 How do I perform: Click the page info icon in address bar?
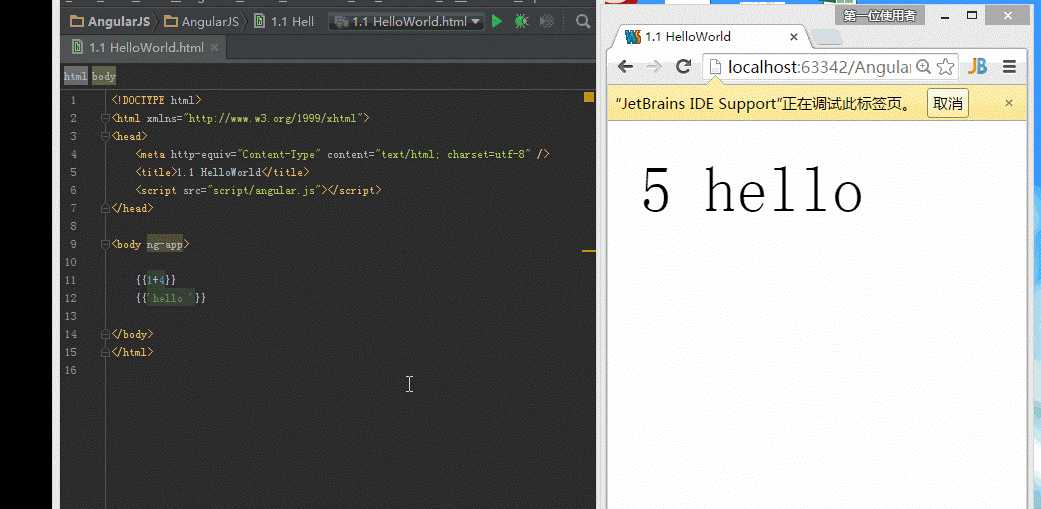click(x=715, y=66)
